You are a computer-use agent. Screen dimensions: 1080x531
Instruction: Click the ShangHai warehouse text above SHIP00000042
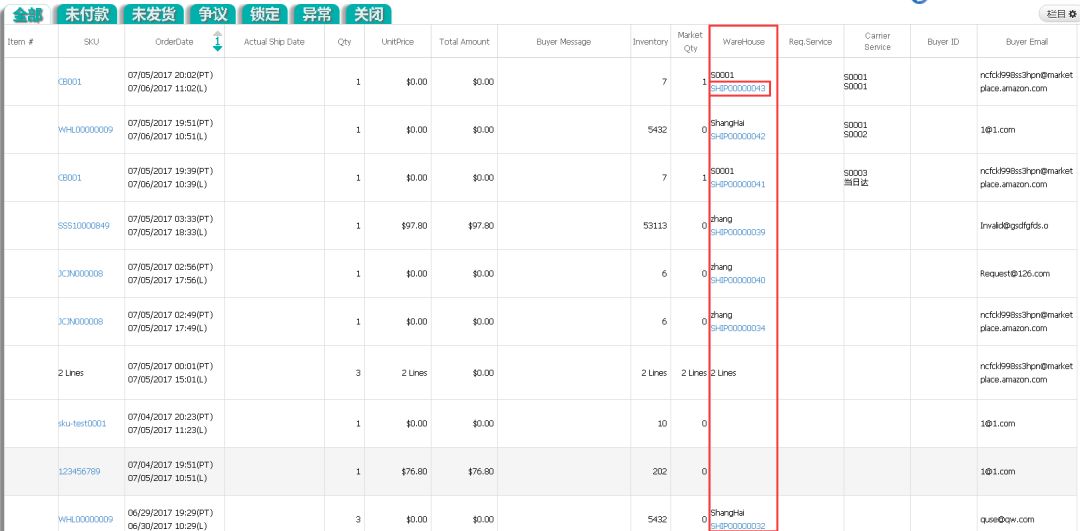tap(727, 123)
